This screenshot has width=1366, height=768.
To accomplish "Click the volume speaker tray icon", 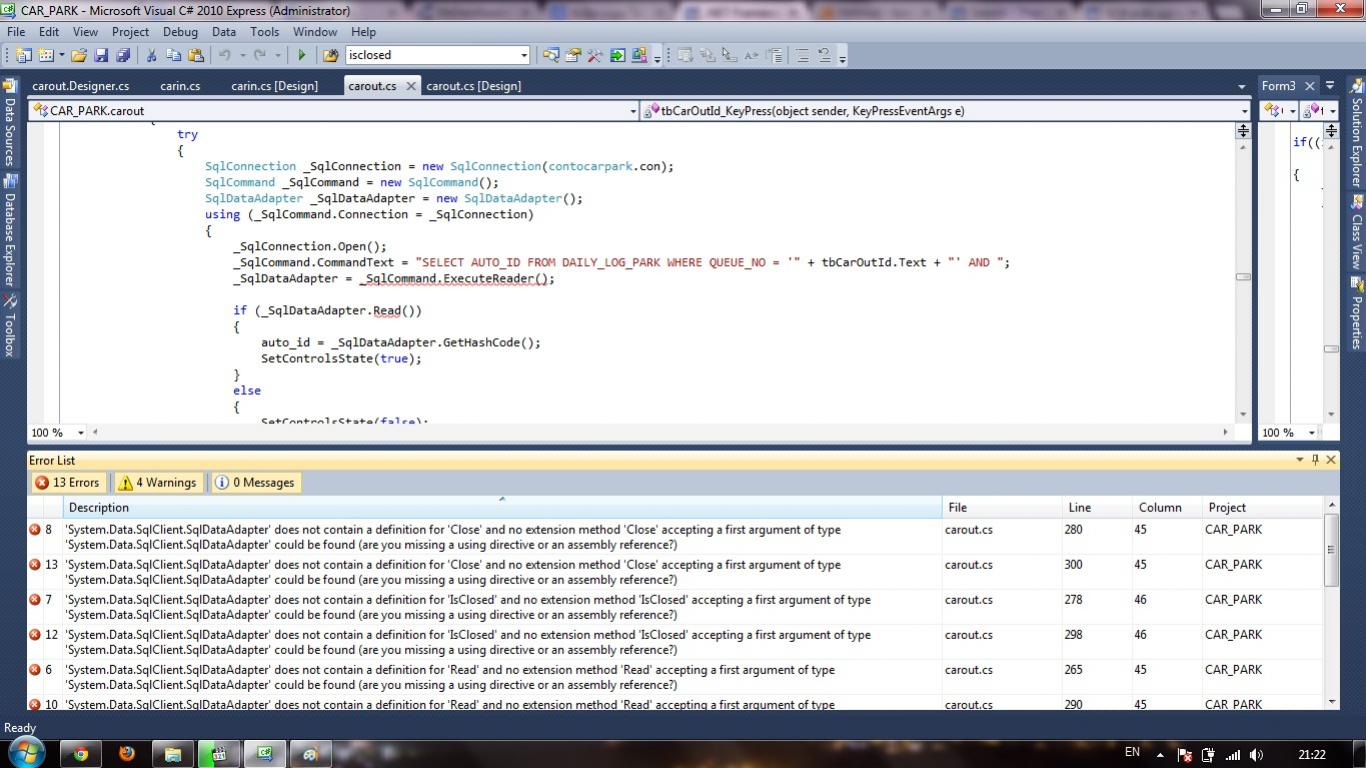I will (1257, 755).
